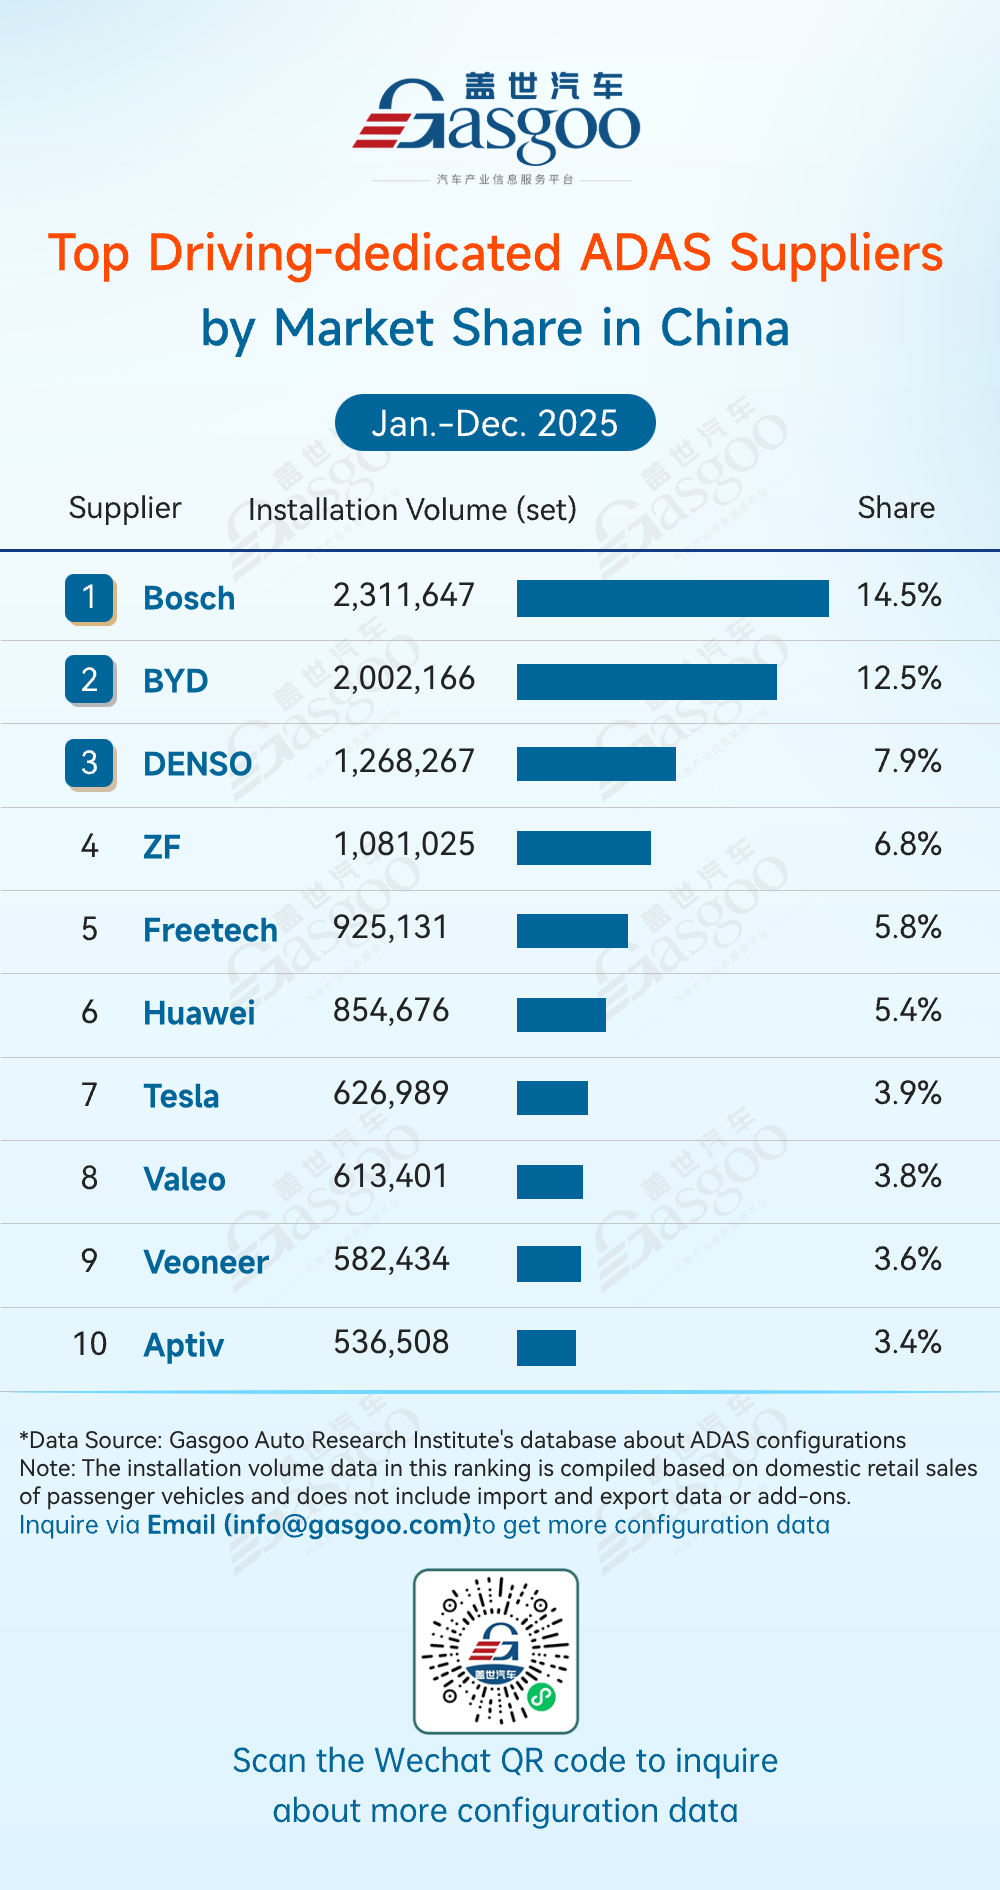Click the Installation Volume column header
Image resolution: width=1000 pixels, height=1890 pixels.
[412, 510]
